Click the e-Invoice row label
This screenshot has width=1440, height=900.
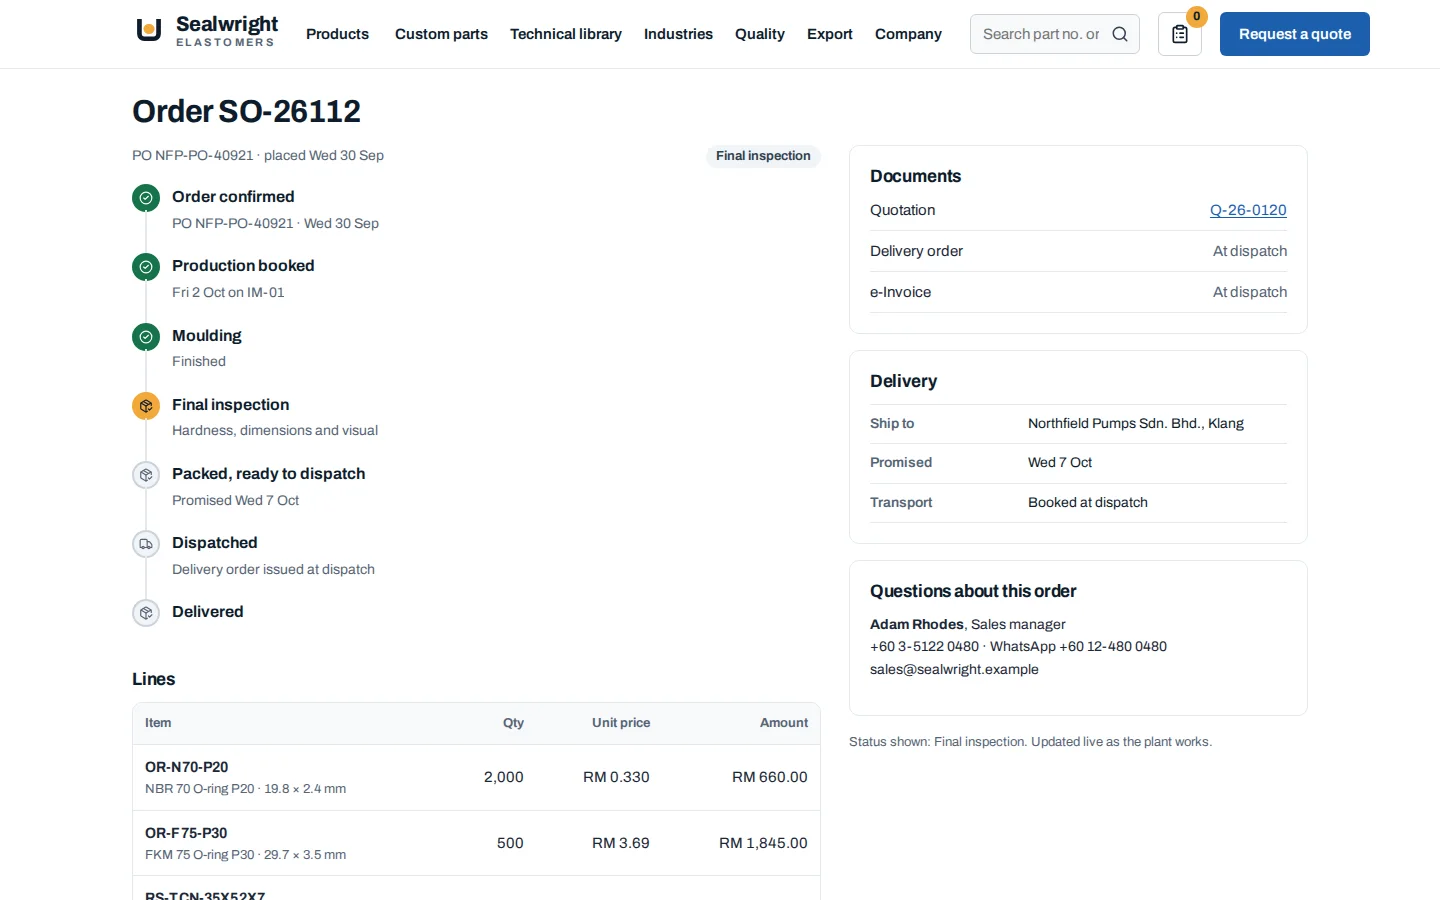(900, 292)
